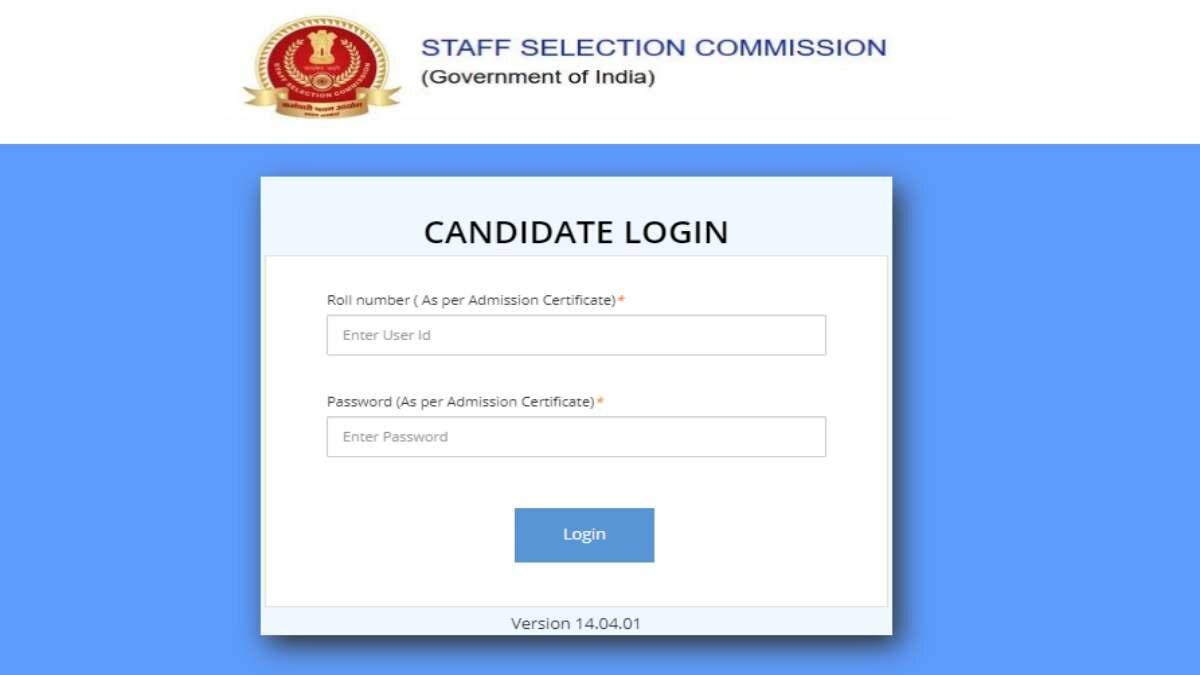Click the Enter User Id field
1200x675 pixels.
pyautogui.click(x=576, y=335)
